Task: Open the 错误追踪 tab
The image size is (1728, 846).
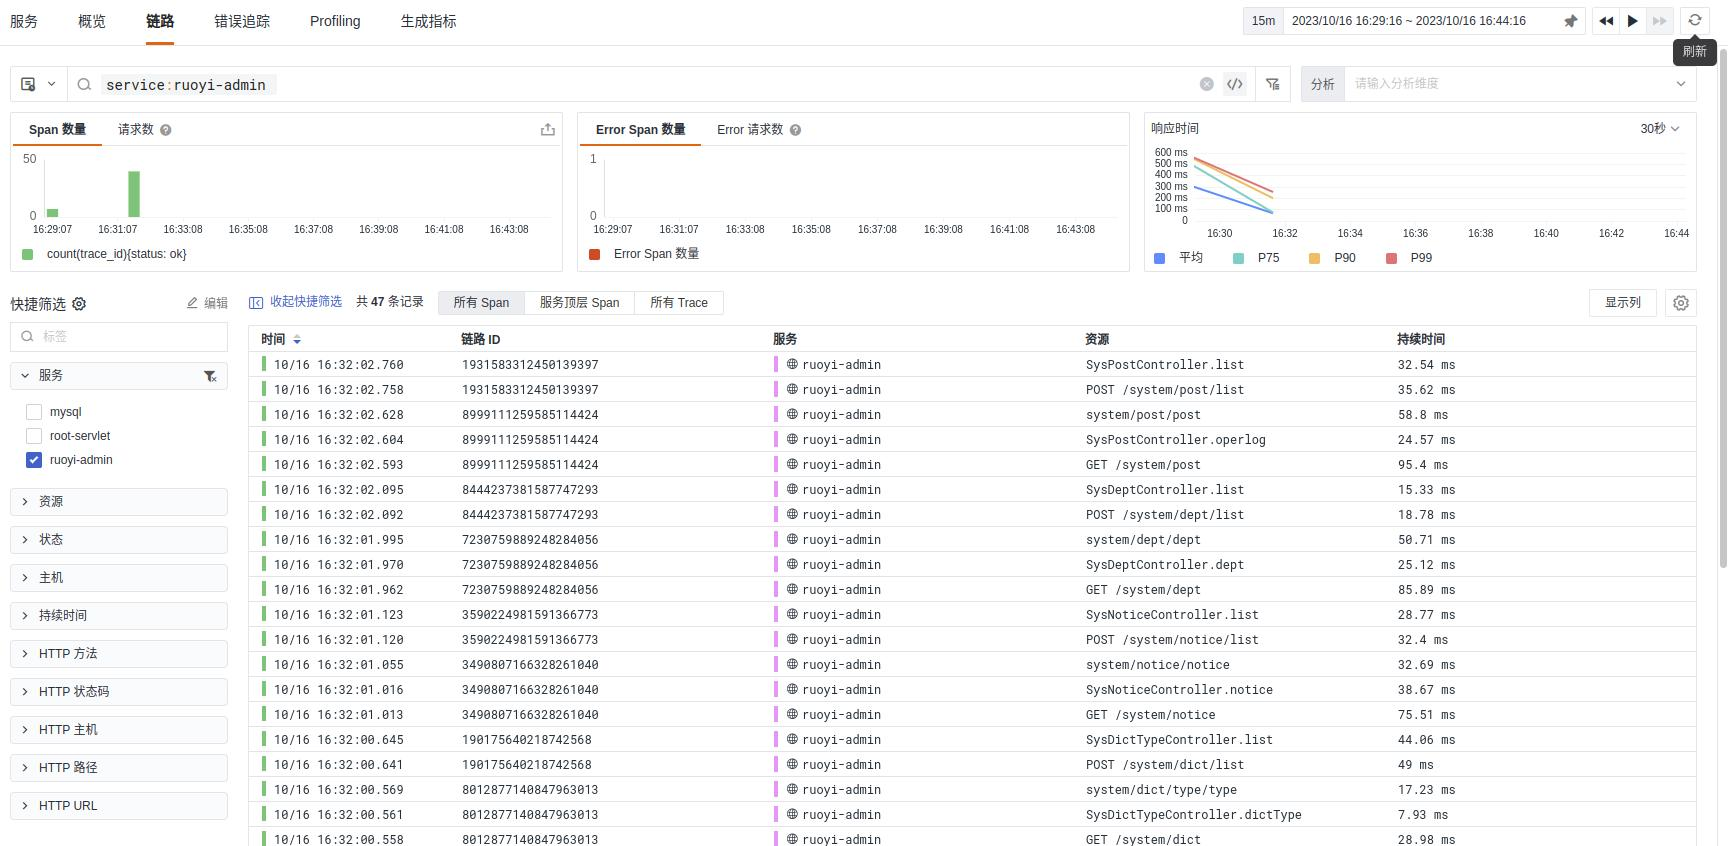Action: point(242,21)
